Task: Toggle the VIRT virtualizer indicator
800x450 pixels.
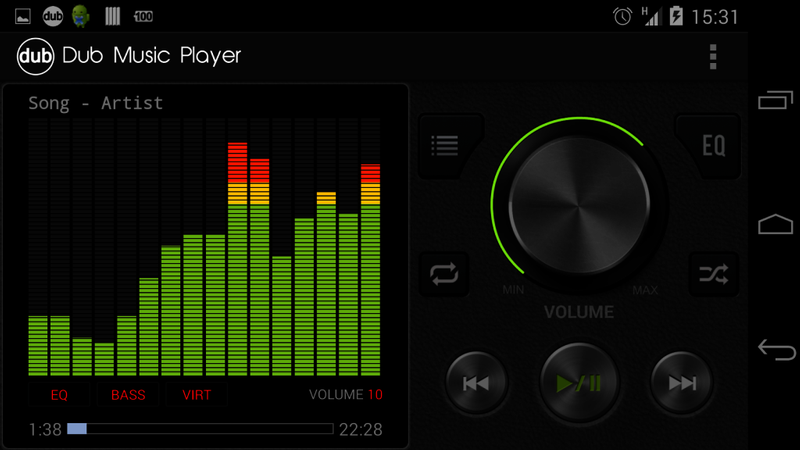Action: point(196,394)
